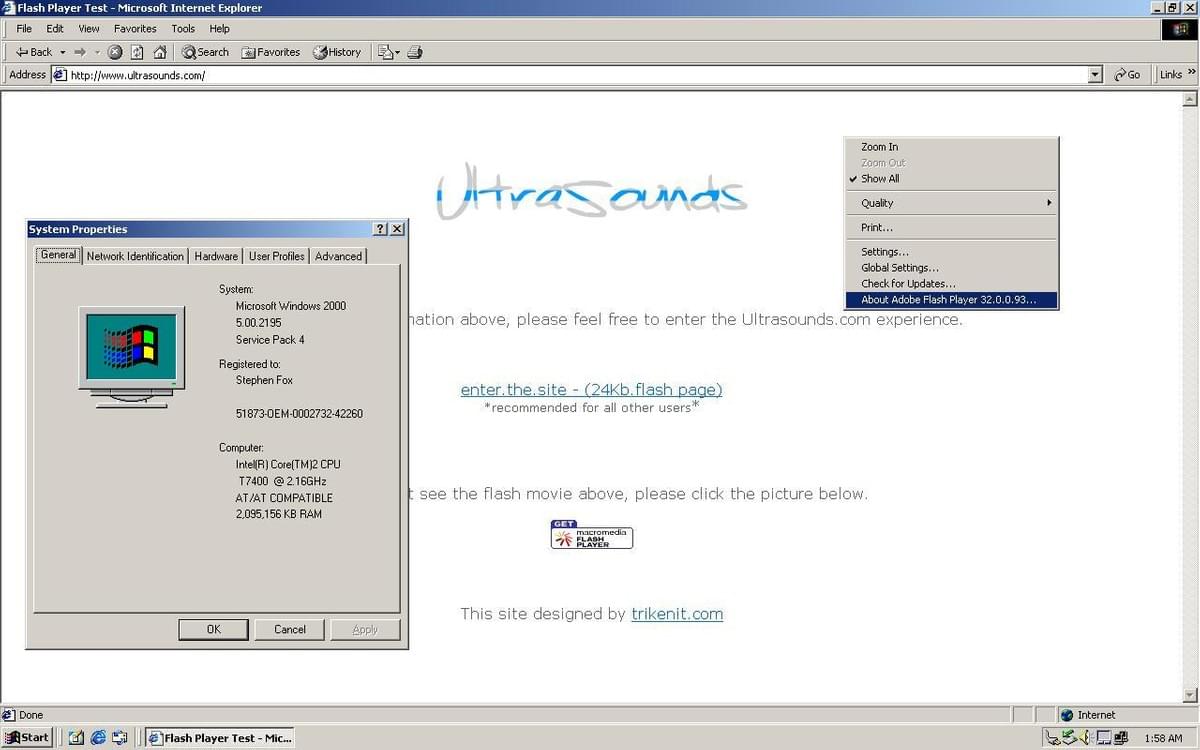Switch to the User Profiles tab
The height and width of the screenshot is (750, 1200).
coord(276,256)
